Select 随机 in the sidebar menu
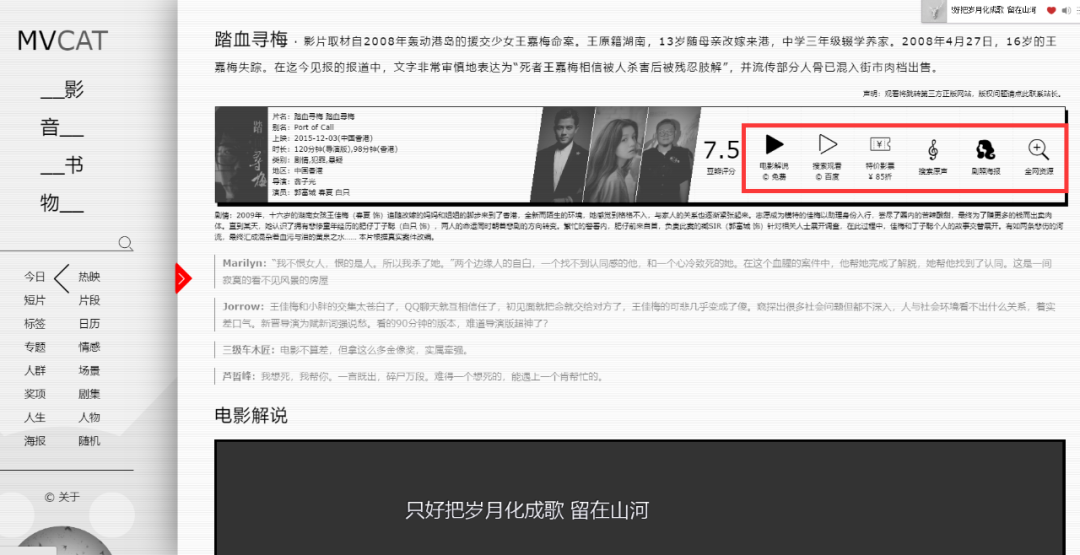 (x=89, y=441)
